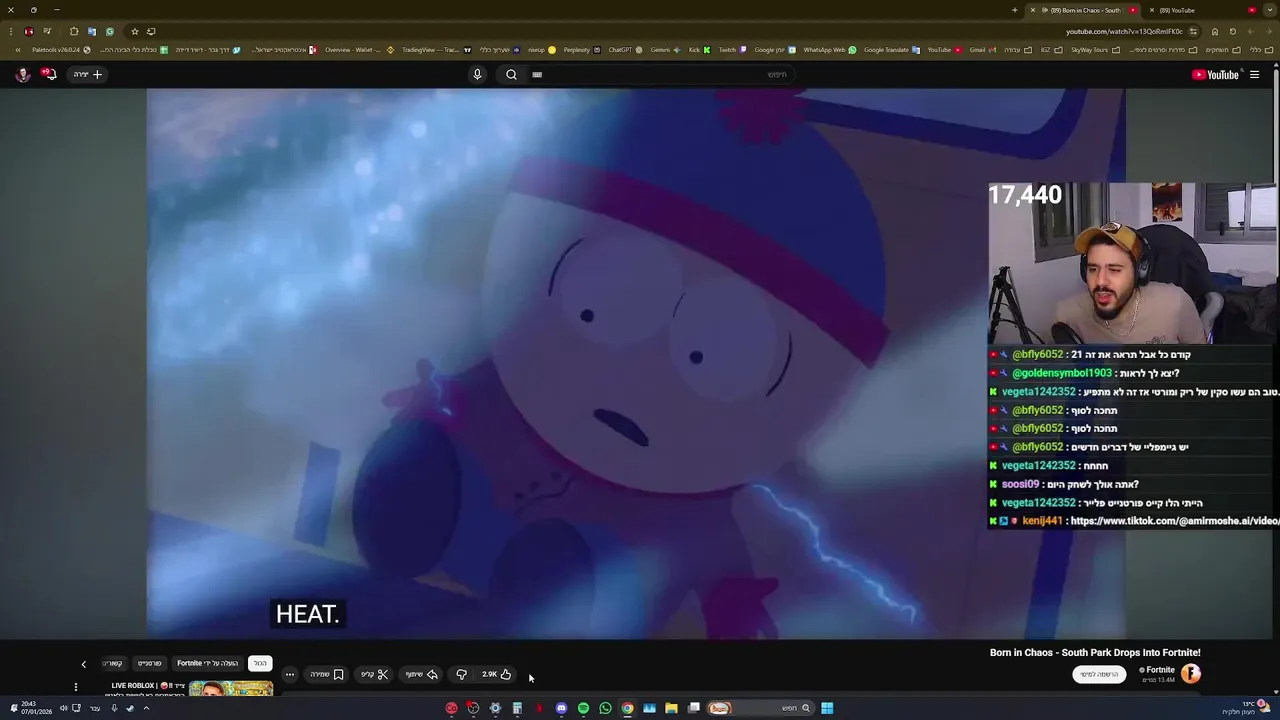Subscribe to the Fortnite channel
The height and width of the screenshot is (720, 1280).
[x=1099, y=674]
